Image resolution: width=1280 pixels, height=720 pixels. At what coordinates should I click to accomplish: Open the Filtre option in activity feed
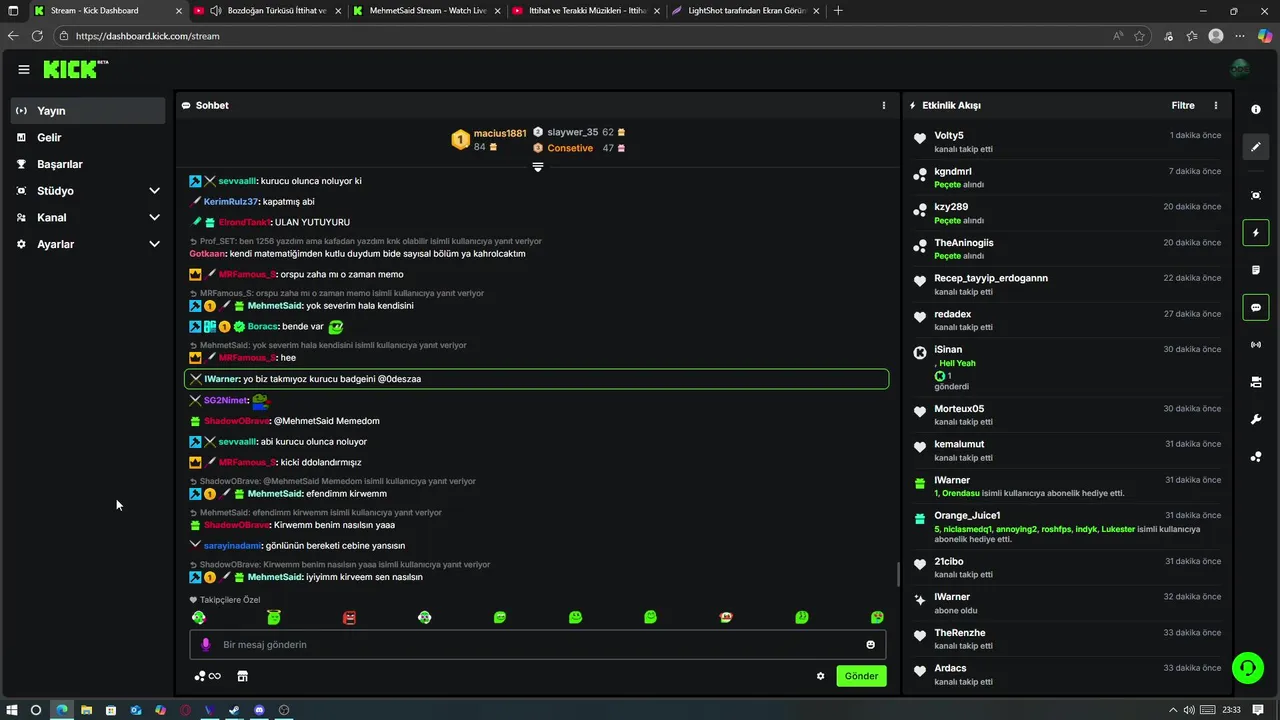[1183, 105]
